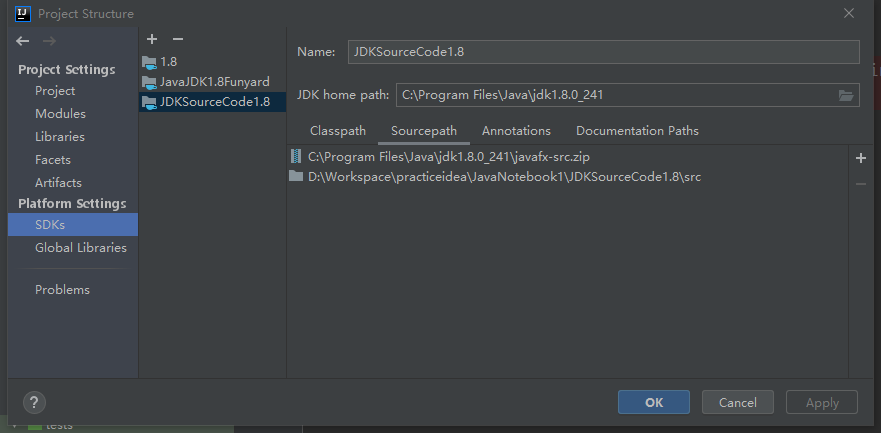Click the Project Settings heading
Viewport: 881px width, 433px height.
tap(67, 70)
